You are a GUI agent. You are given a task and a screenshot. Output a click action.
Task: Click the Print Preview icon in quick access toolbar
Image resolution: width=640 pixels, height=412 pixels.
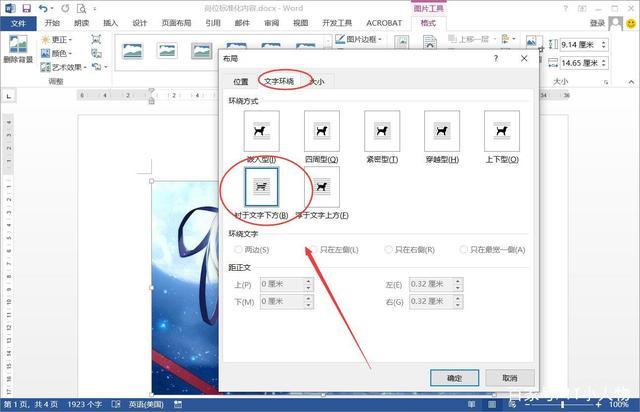82,8
